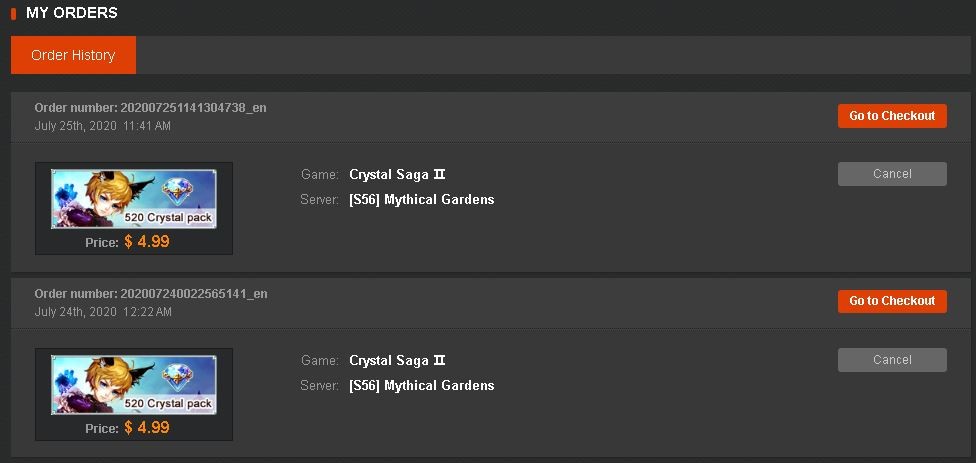Click the orange marker beside MY ORDERS
976x463 pixels.
[14, 13]
